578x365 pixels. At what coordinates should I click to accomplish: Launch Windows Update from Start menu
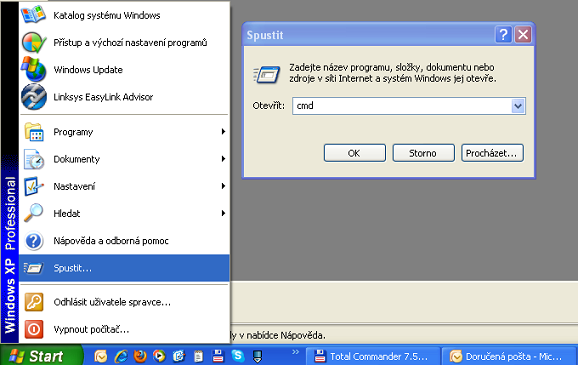[124, 70]
